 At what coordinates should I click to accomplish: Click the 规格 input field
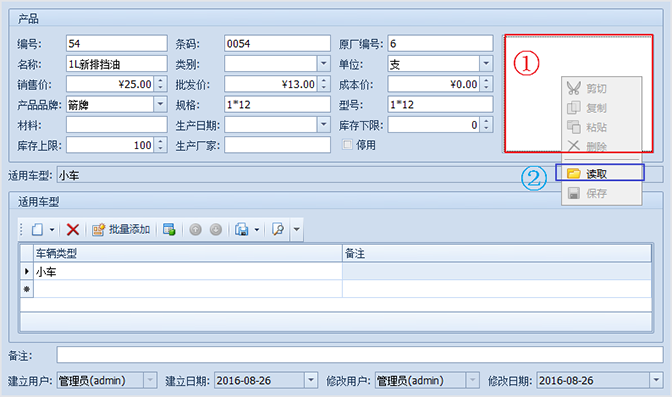pyautogui.click(x=277, y=104)
